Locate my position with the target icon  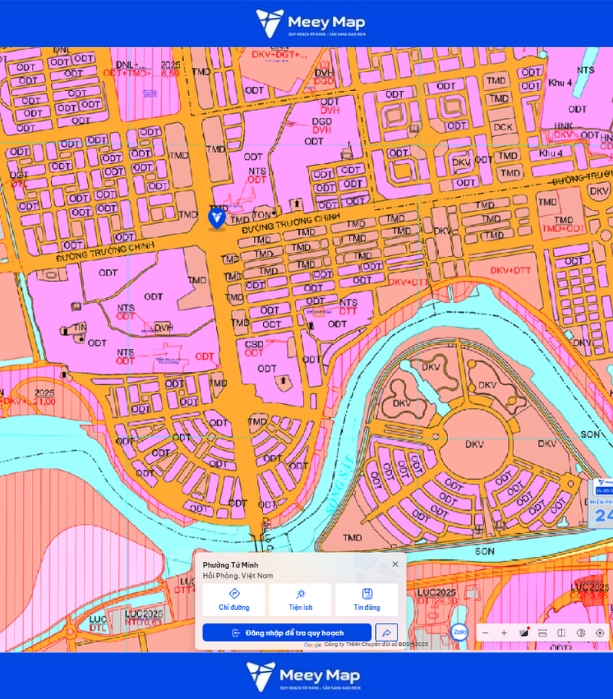point(600,633)
